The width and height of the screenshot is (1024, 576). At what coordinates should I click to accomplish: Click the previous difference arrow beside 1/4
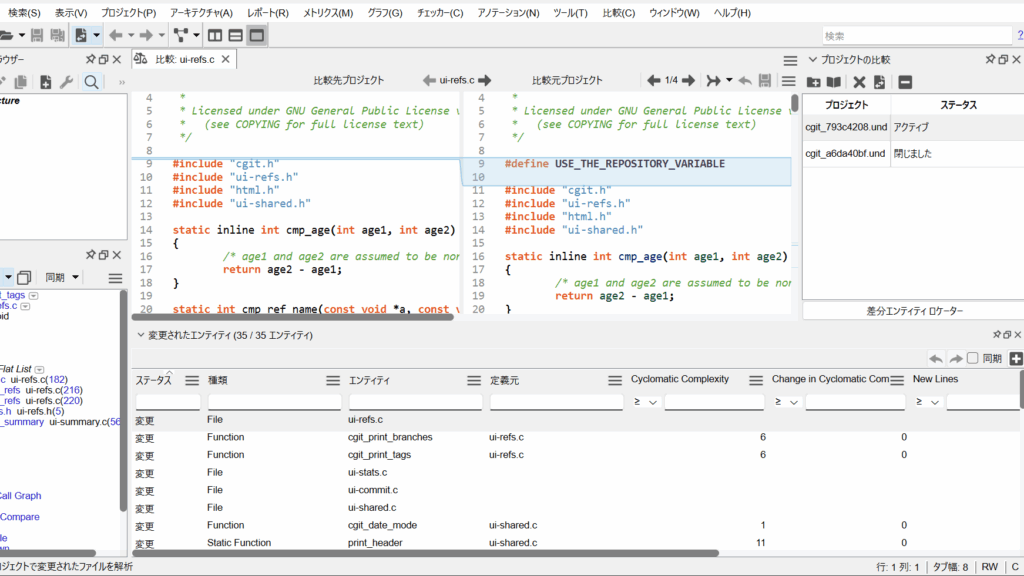(x=654, y=80)
